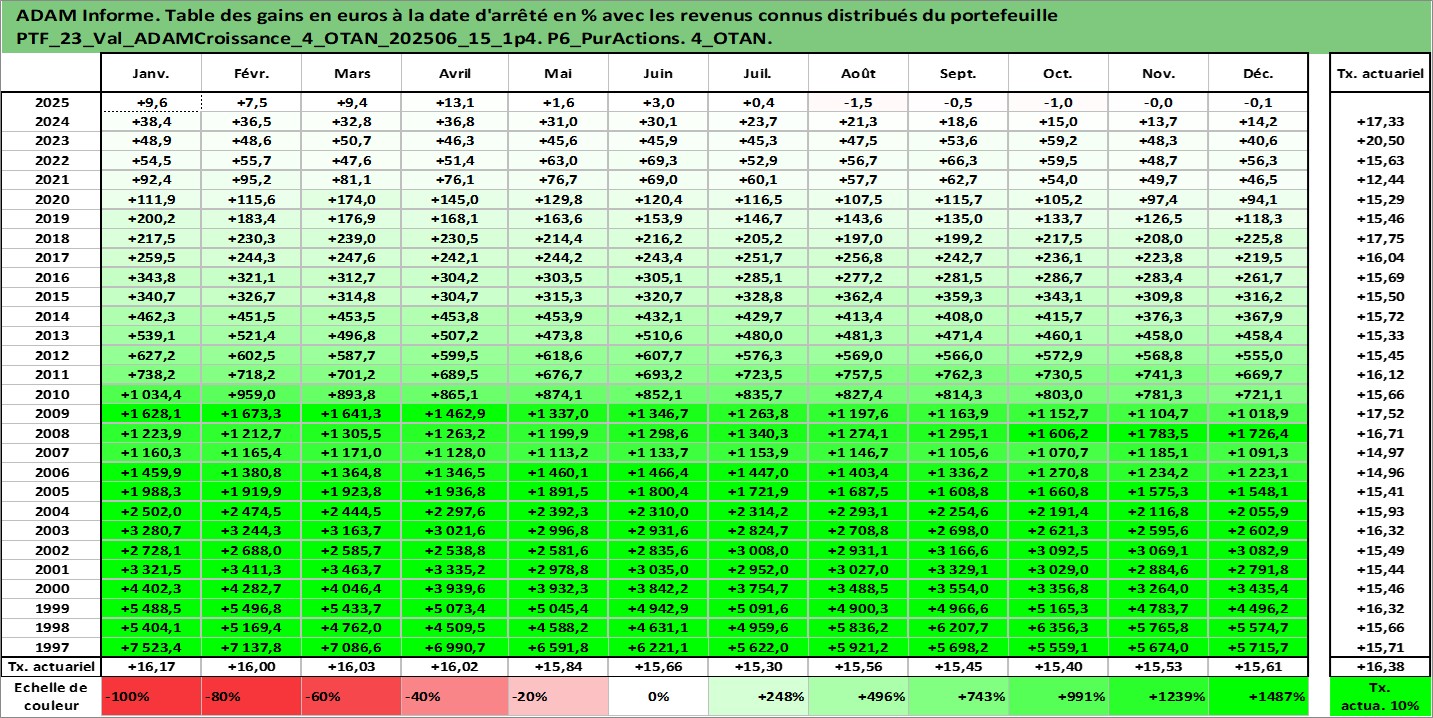Select the 'Juil.' column header
This screenshot has height=718, width=1433.
click(758, 74)
